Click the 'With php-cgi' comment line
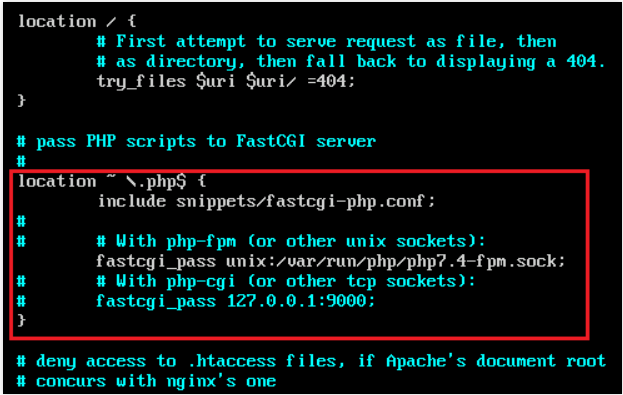The width and height of the screenshot is (623, 395). point(286,281)
